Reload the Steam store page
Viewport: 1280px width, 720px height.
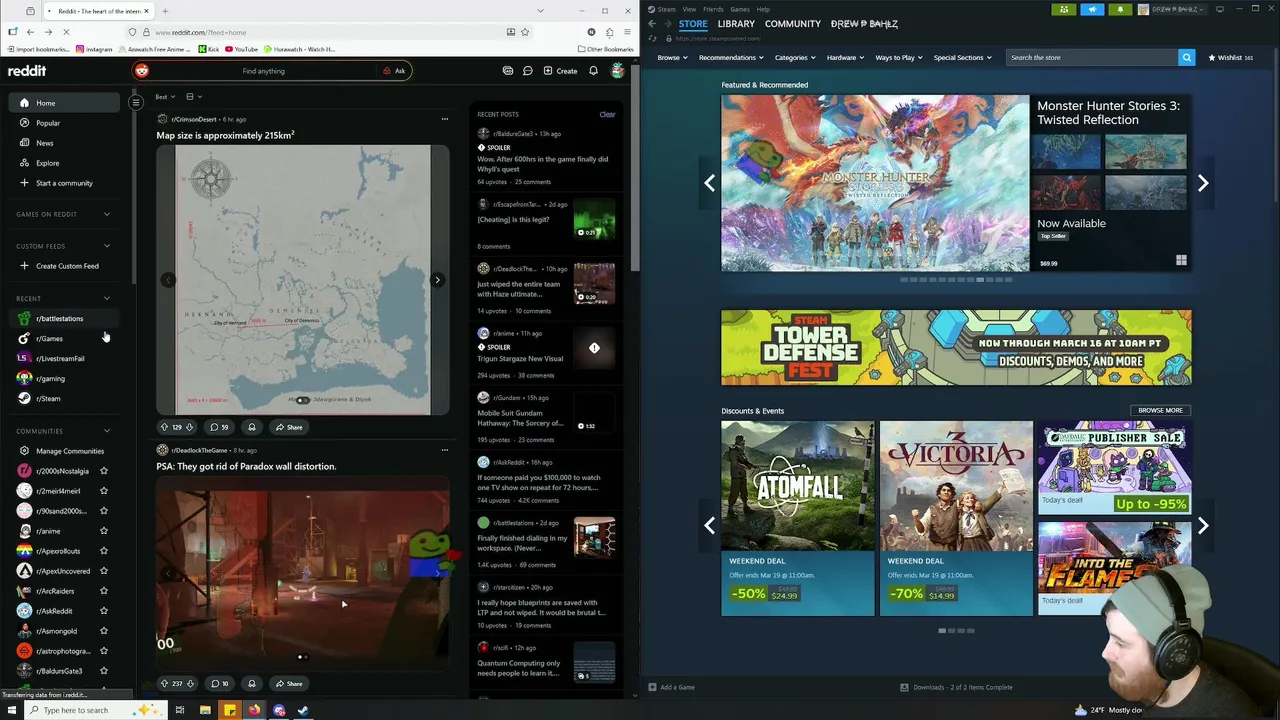(652, 38)
